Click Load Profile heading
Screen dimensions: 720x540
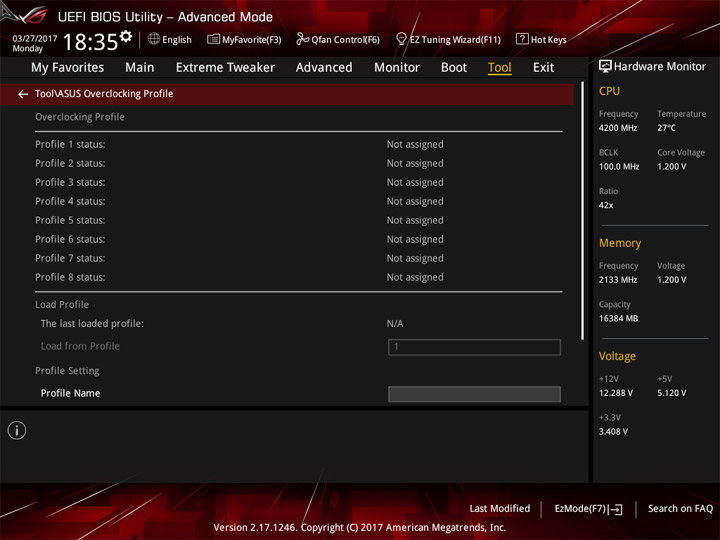[x=62, y=304]
